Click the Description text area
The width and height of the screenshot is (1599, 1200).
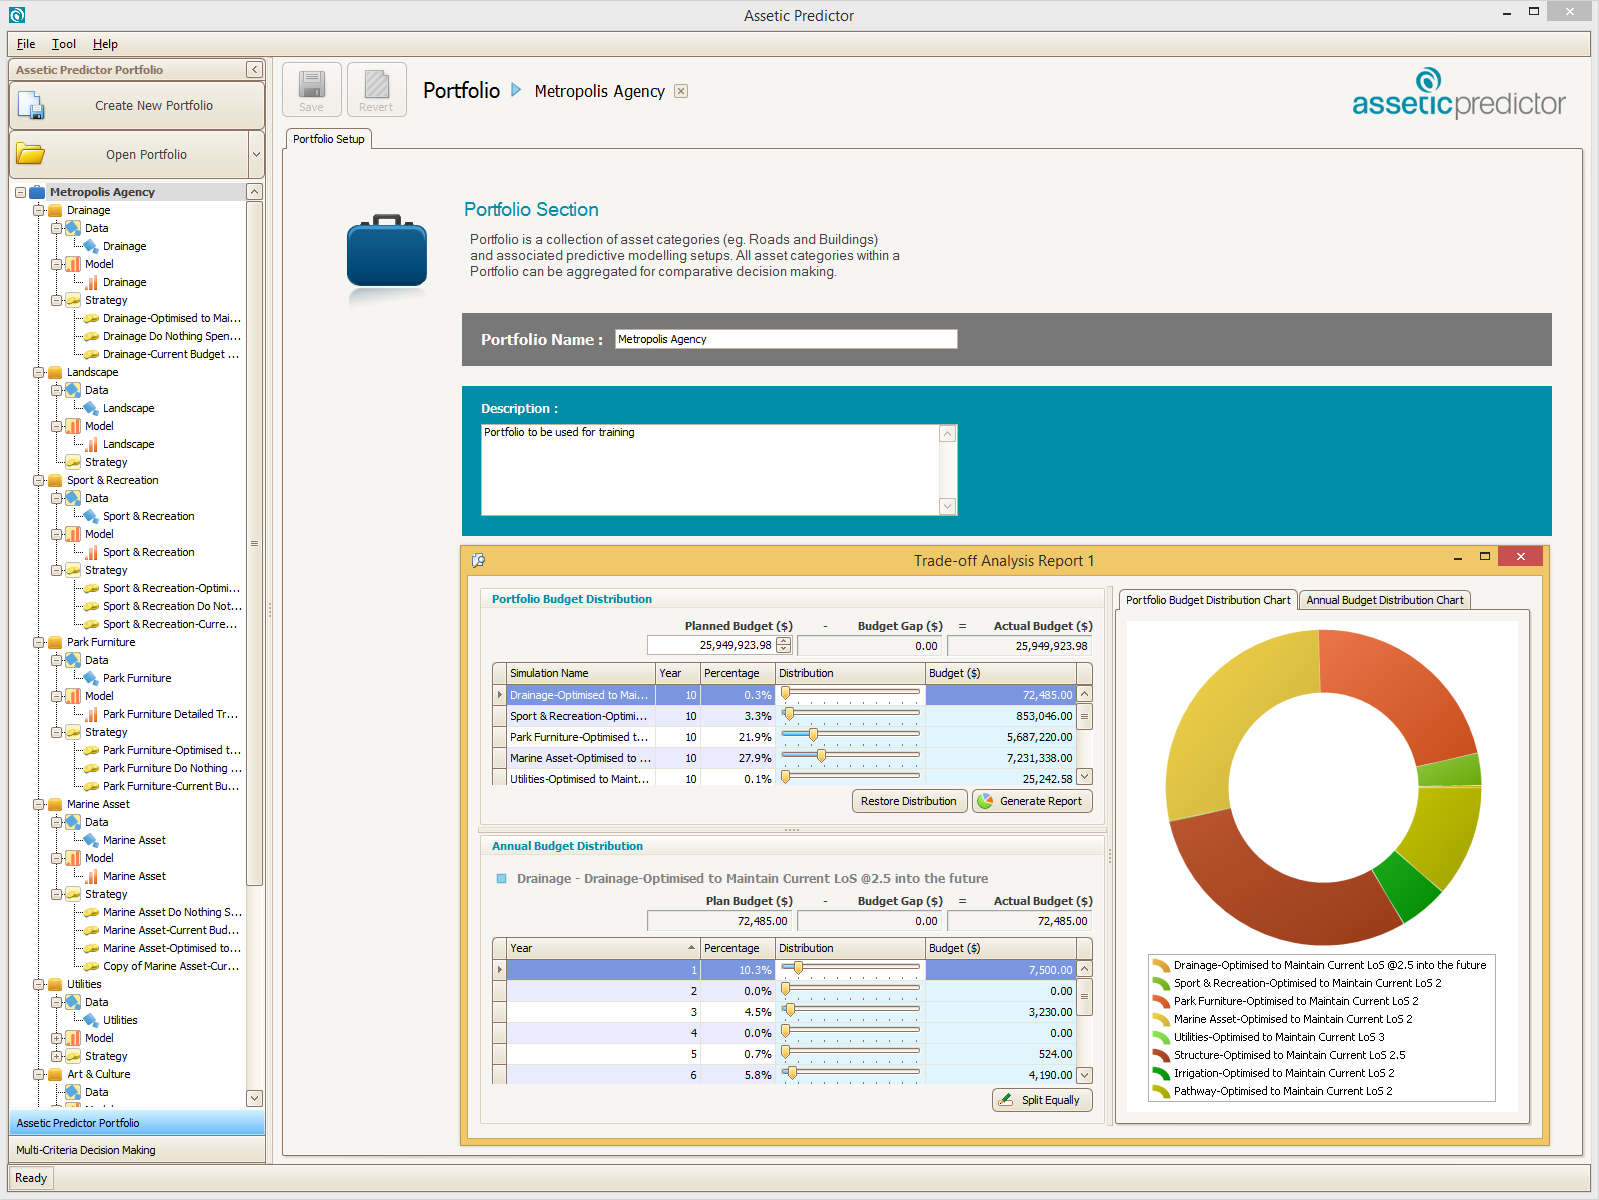point(719,470)
